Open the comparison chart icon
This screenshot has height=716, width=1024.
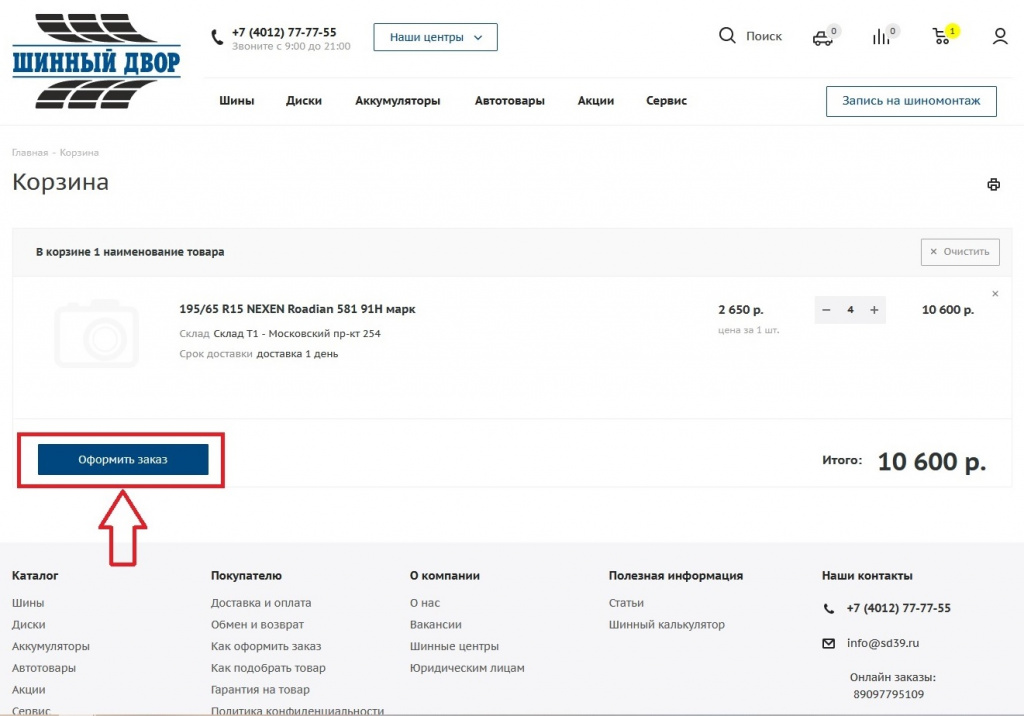pos(881,37)
